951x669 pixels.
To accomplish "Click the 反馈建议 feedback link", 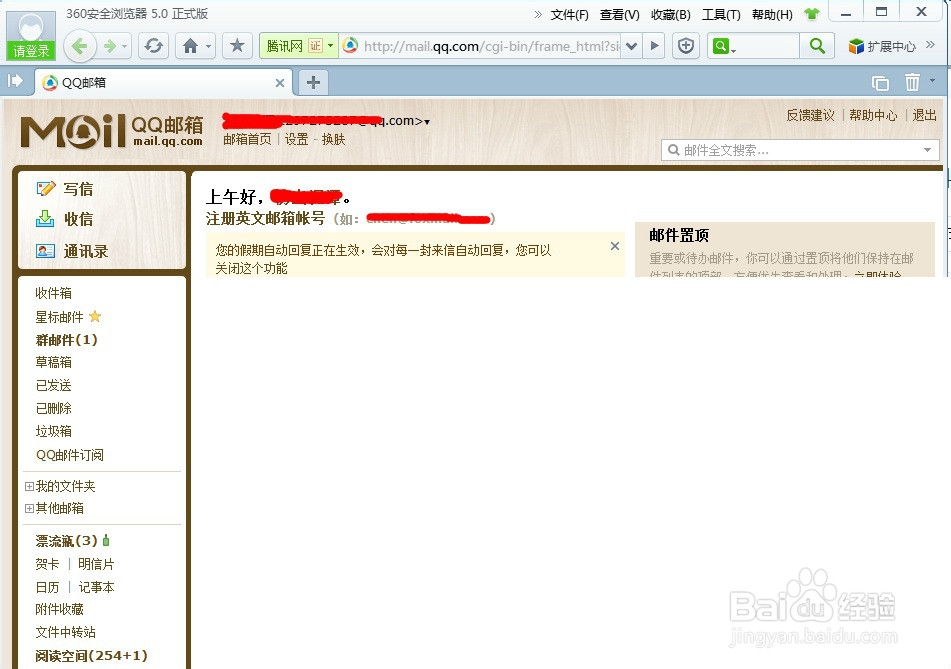I will tap(810, 115).
